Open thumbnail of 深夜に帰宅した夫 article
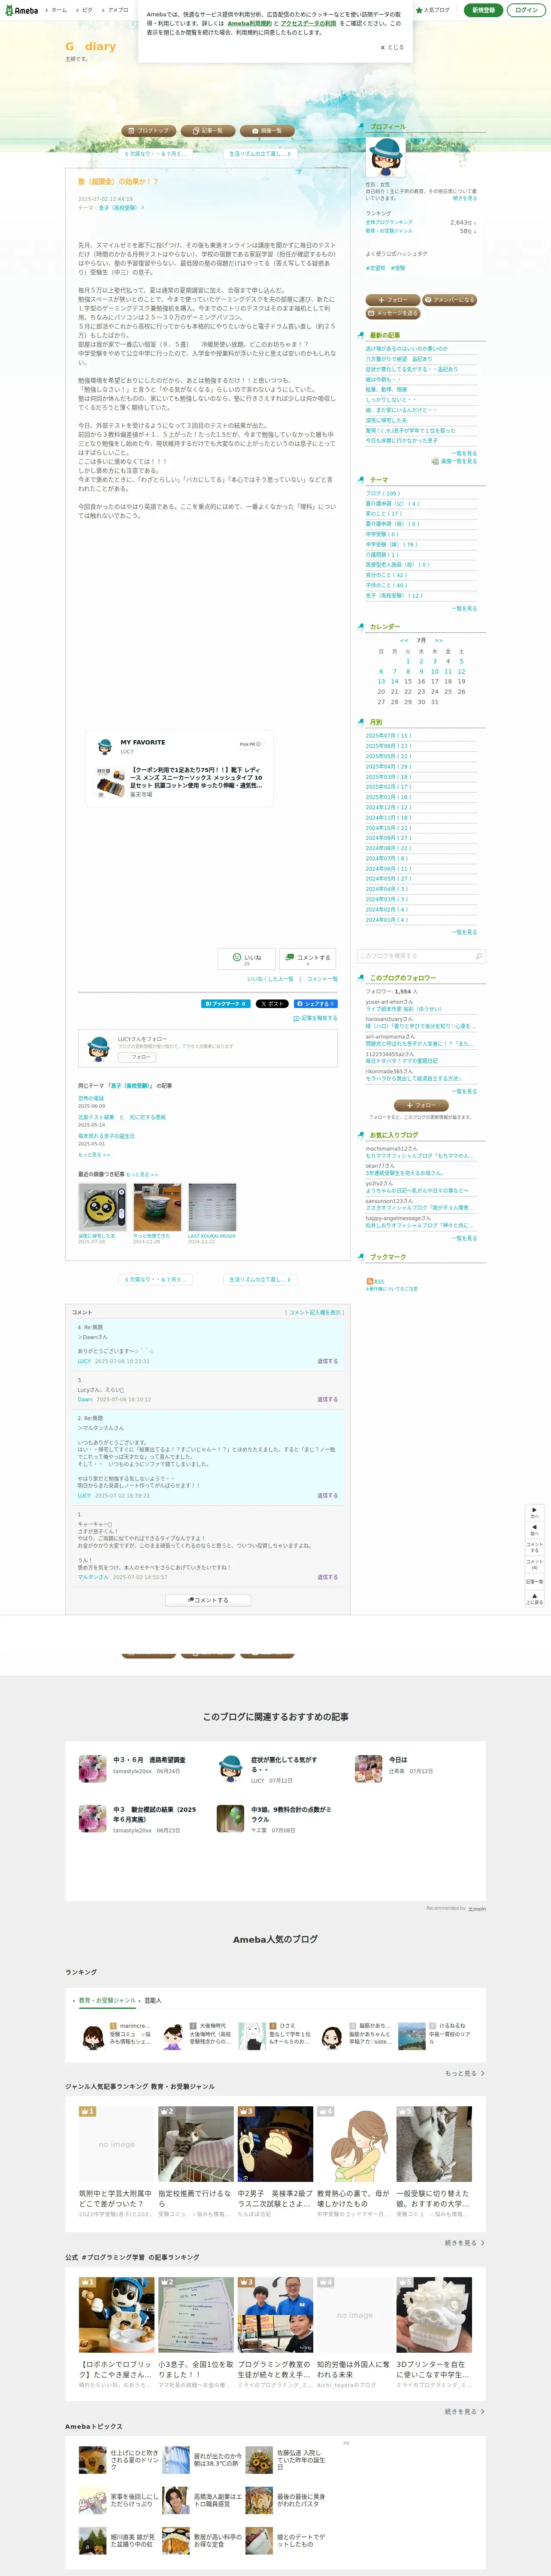Image resolution: width=551 pixels, height=2576 pixels. pyautogui.click(x=102, y=1207)
